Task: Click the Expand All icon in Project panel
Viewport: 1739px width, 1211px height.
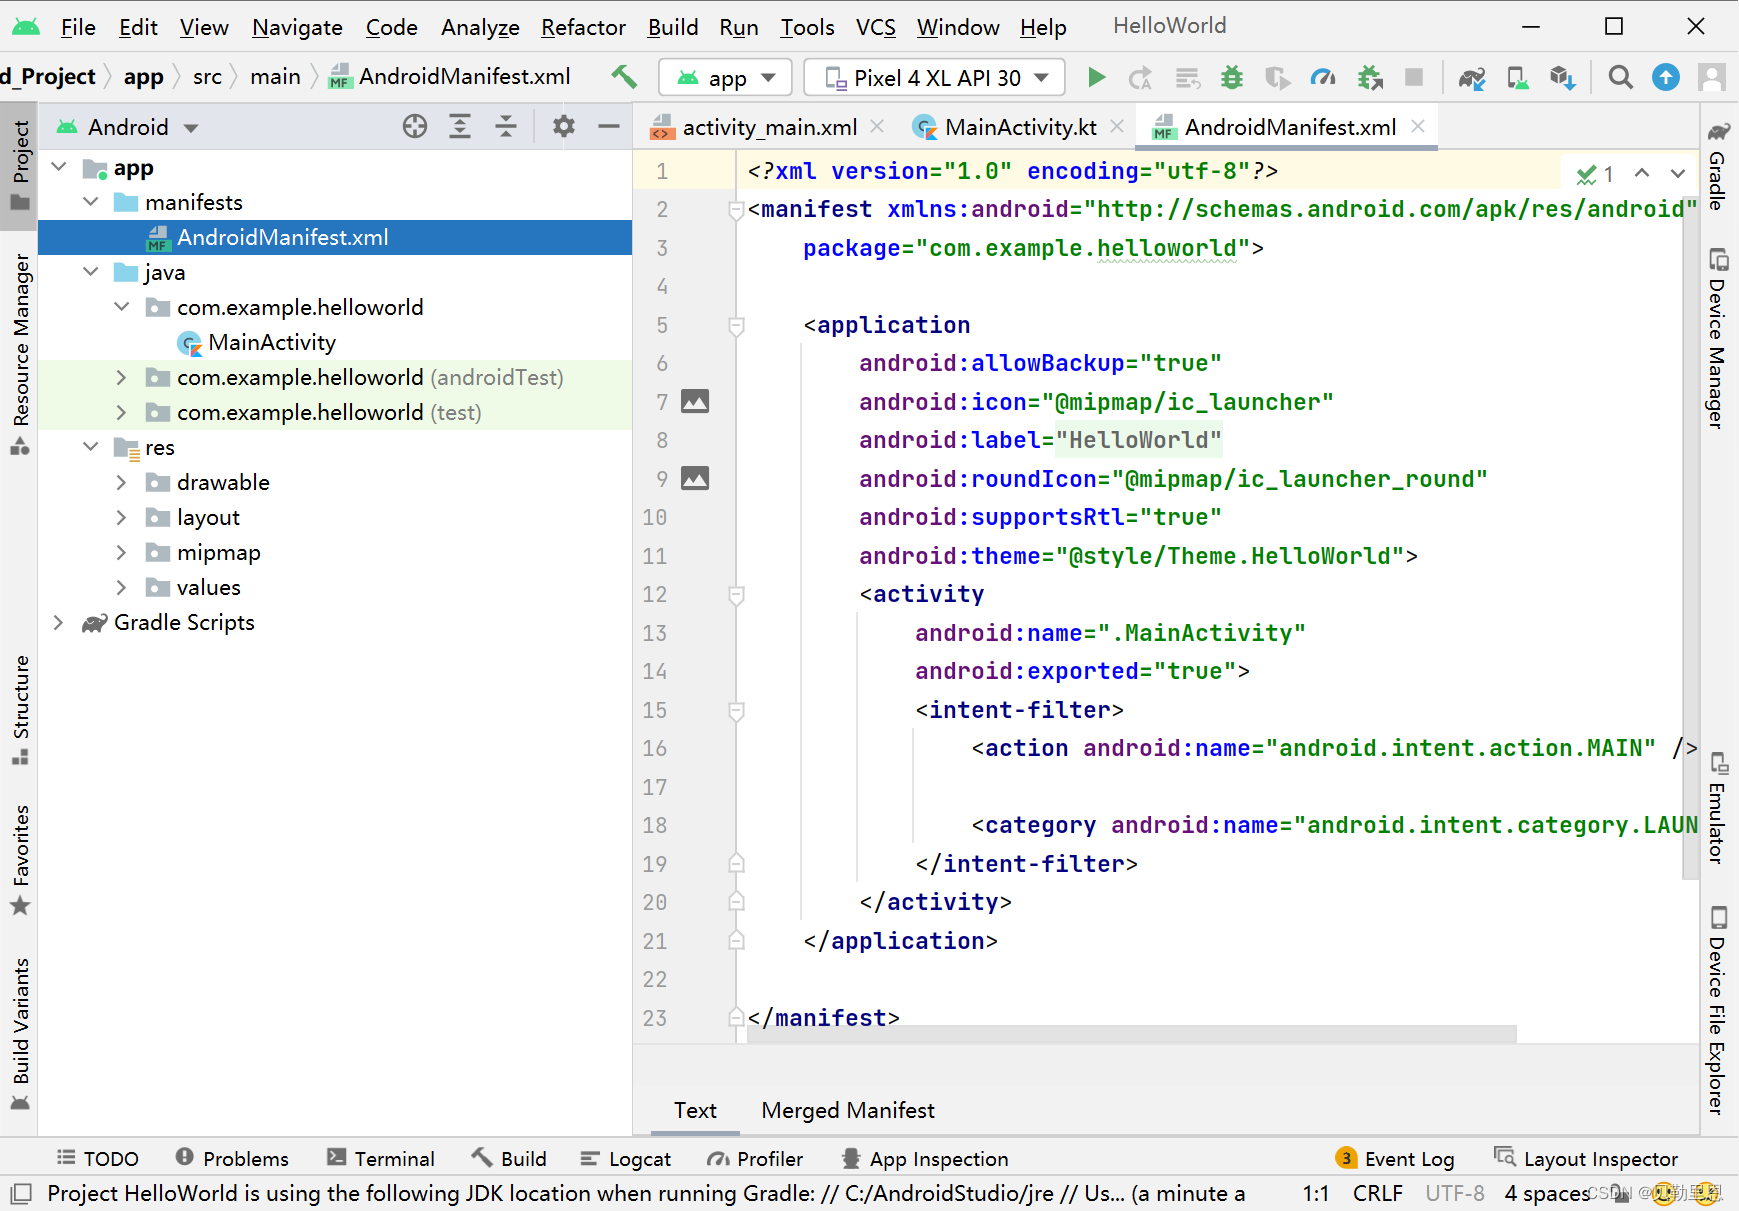Action: (x=460, y=126)
